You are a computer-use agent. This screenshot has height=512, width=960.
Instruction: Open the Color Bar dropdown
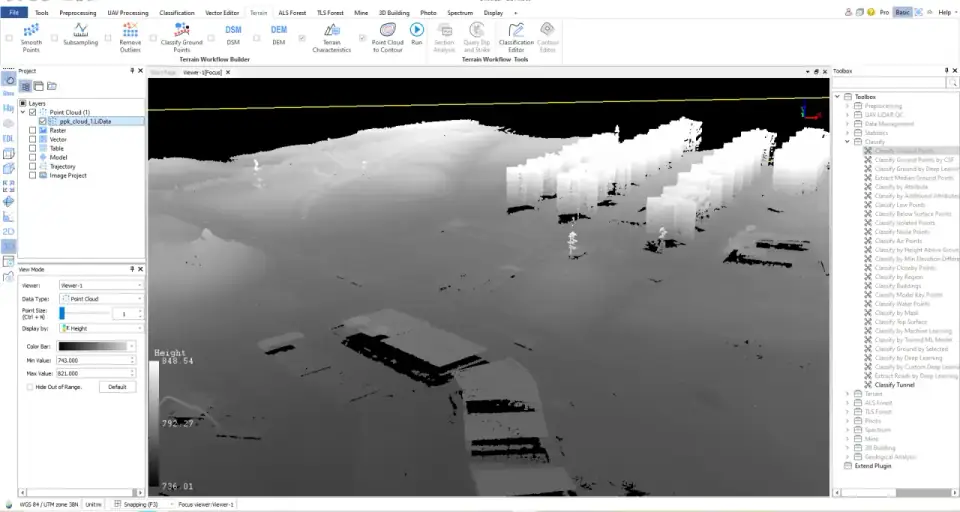[132, 347]
